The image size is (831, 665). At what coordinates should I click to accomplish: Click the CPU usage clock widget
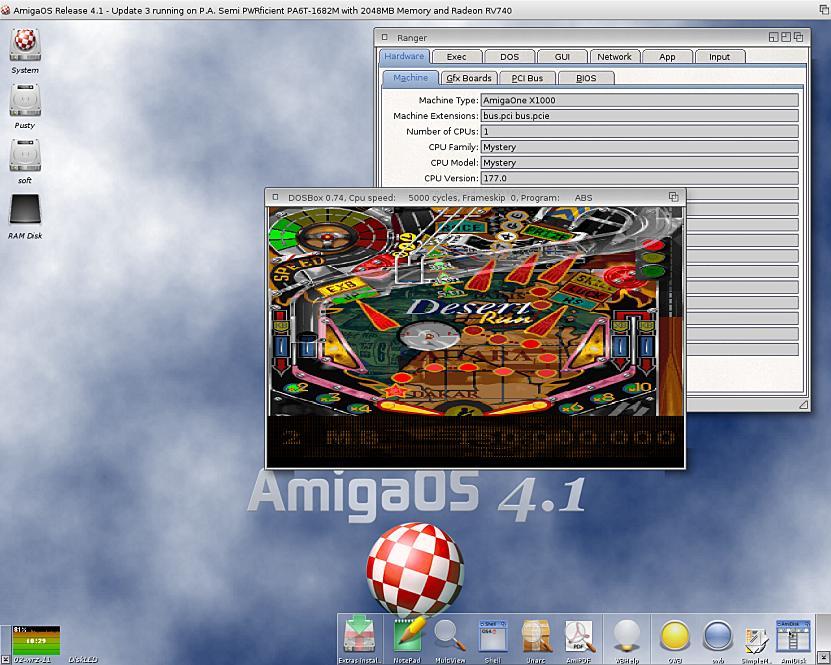click(x=35, y=639)
